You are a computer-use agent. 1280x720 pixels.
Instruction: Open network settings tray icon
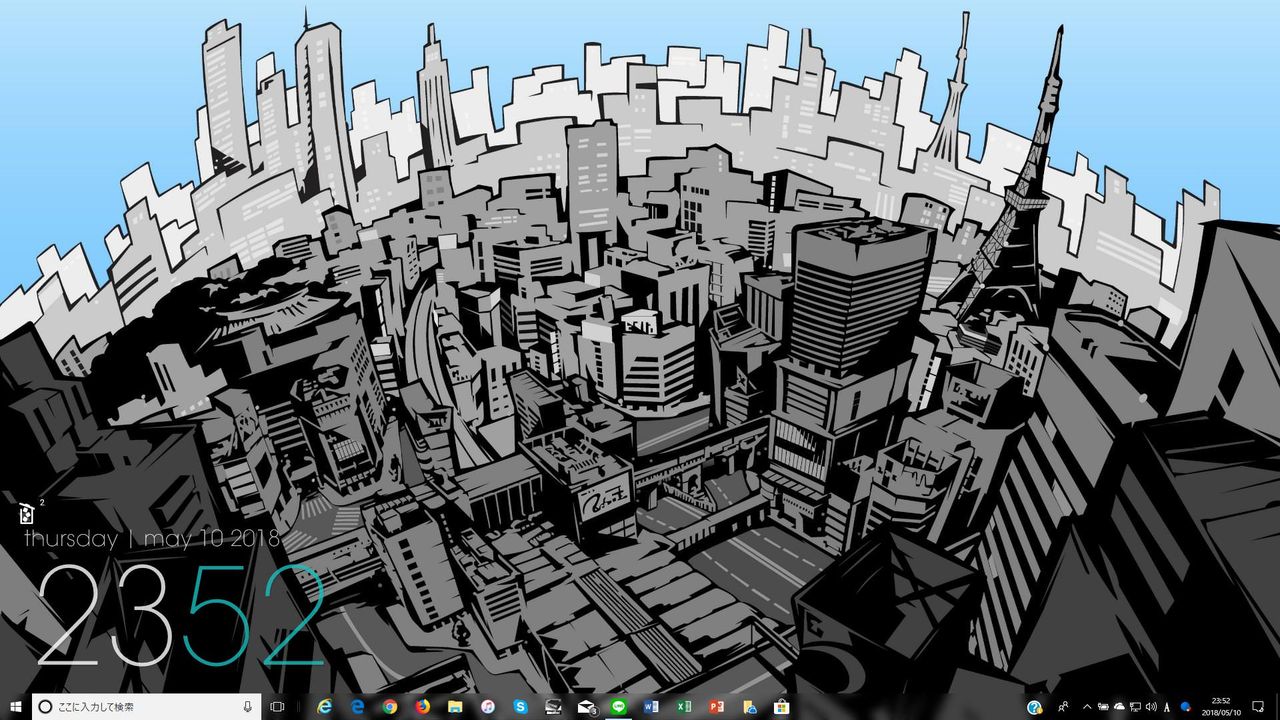1135,706
